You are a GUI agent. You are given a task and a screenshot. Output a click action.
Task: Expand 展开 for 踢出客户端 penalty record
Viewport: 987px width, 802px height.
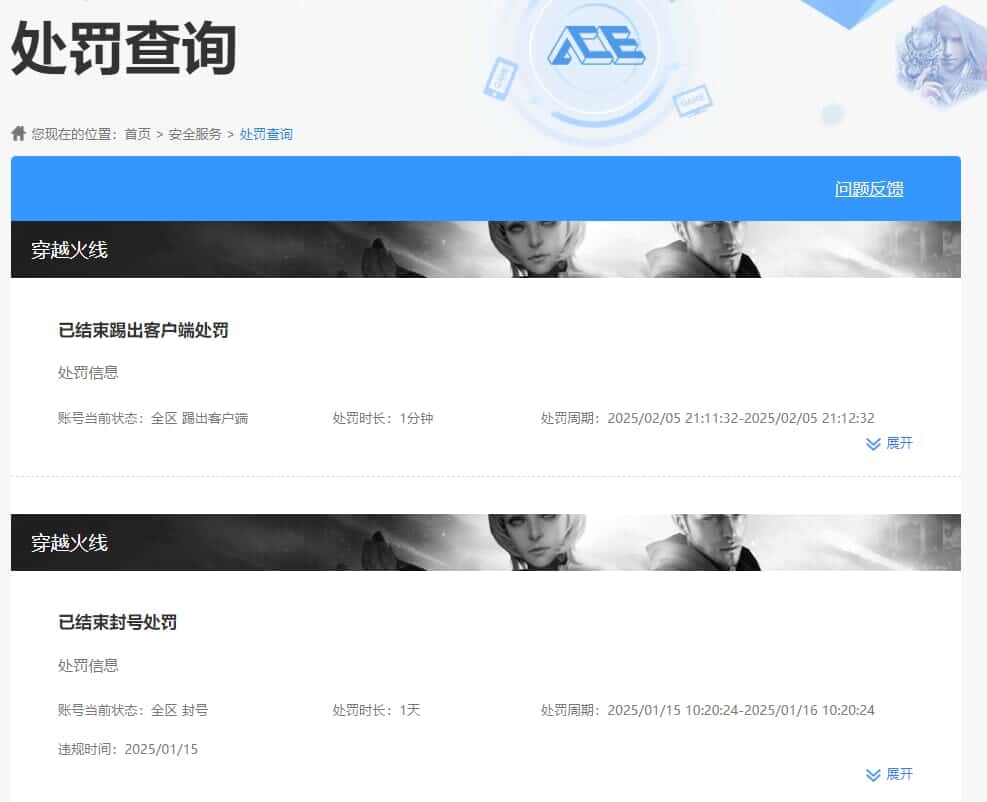pyautogui.click(x=889, y=443)
